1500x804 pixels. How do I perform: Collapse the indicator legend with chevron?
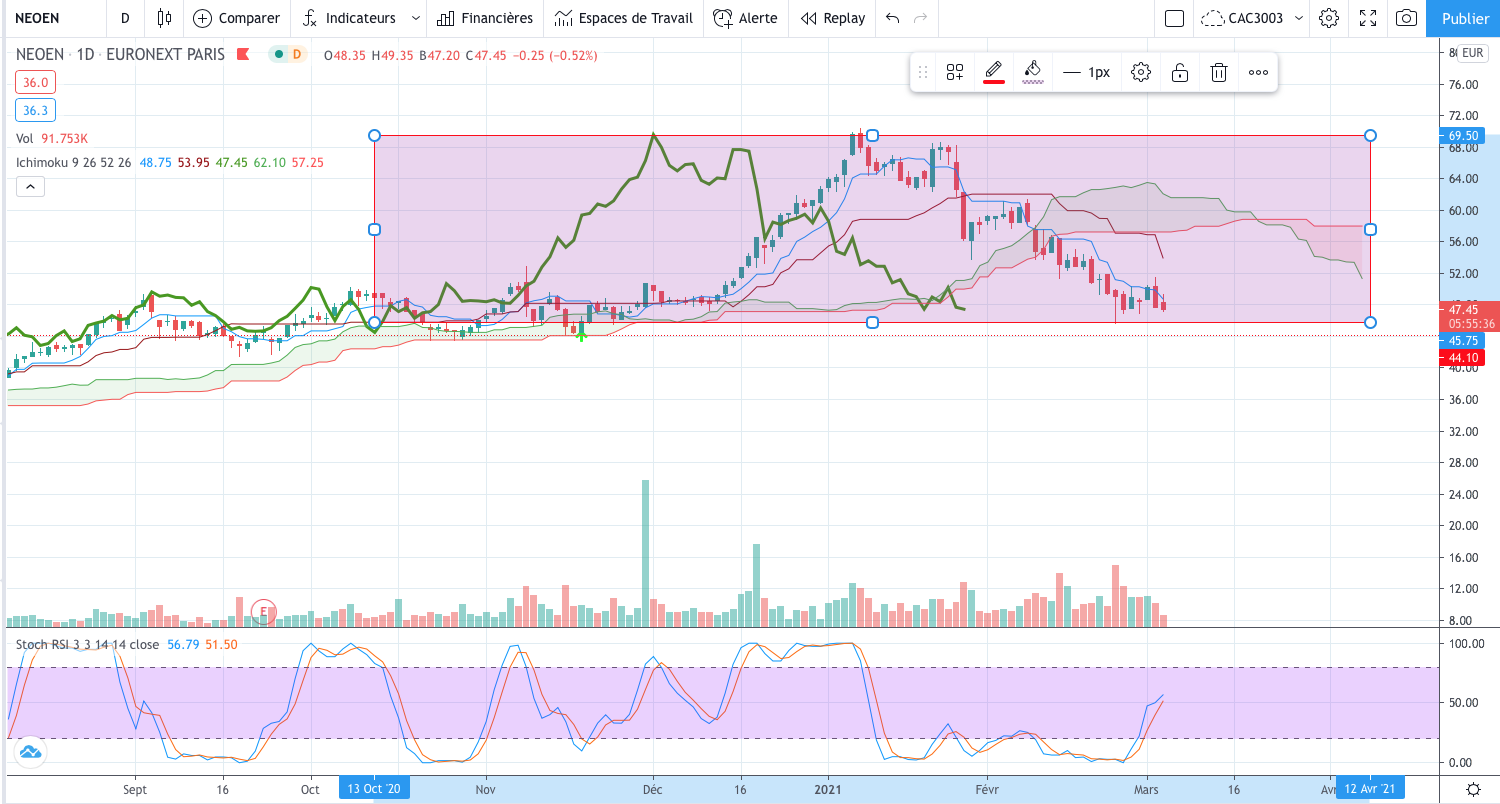(30, 186)
